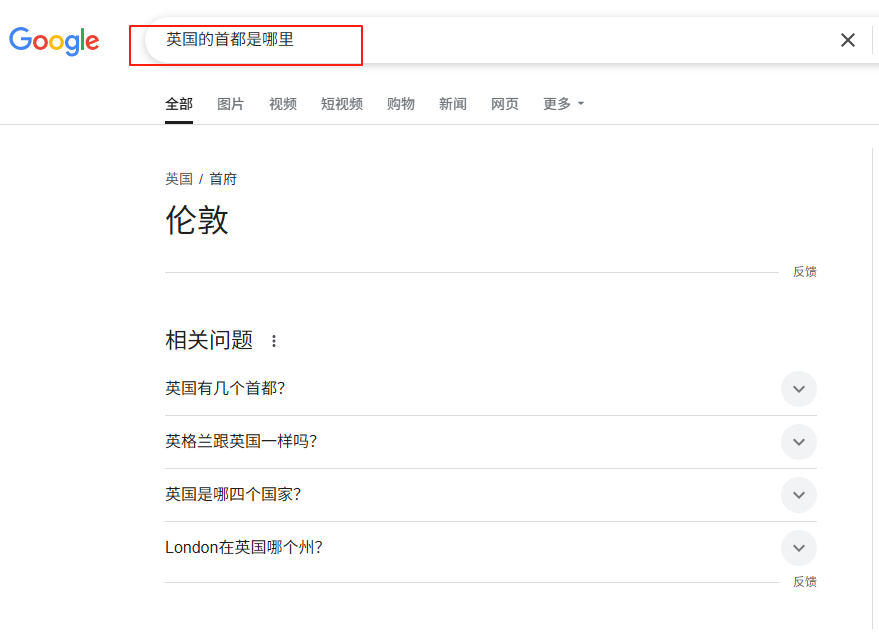The width and height of the screenshot is (879, 633).
Task: Open the 首府 breadcrumb link
Action: [x=222, y=178]
